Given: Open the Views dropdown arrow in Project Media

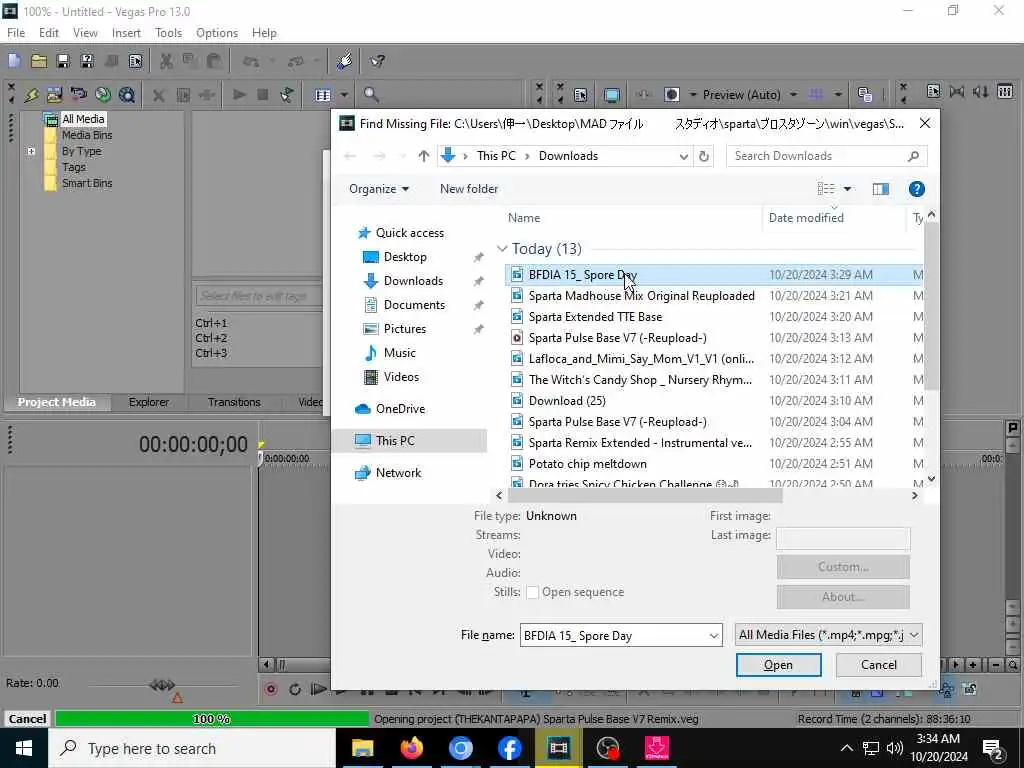Looking at the screenshot, I should 344,95.
